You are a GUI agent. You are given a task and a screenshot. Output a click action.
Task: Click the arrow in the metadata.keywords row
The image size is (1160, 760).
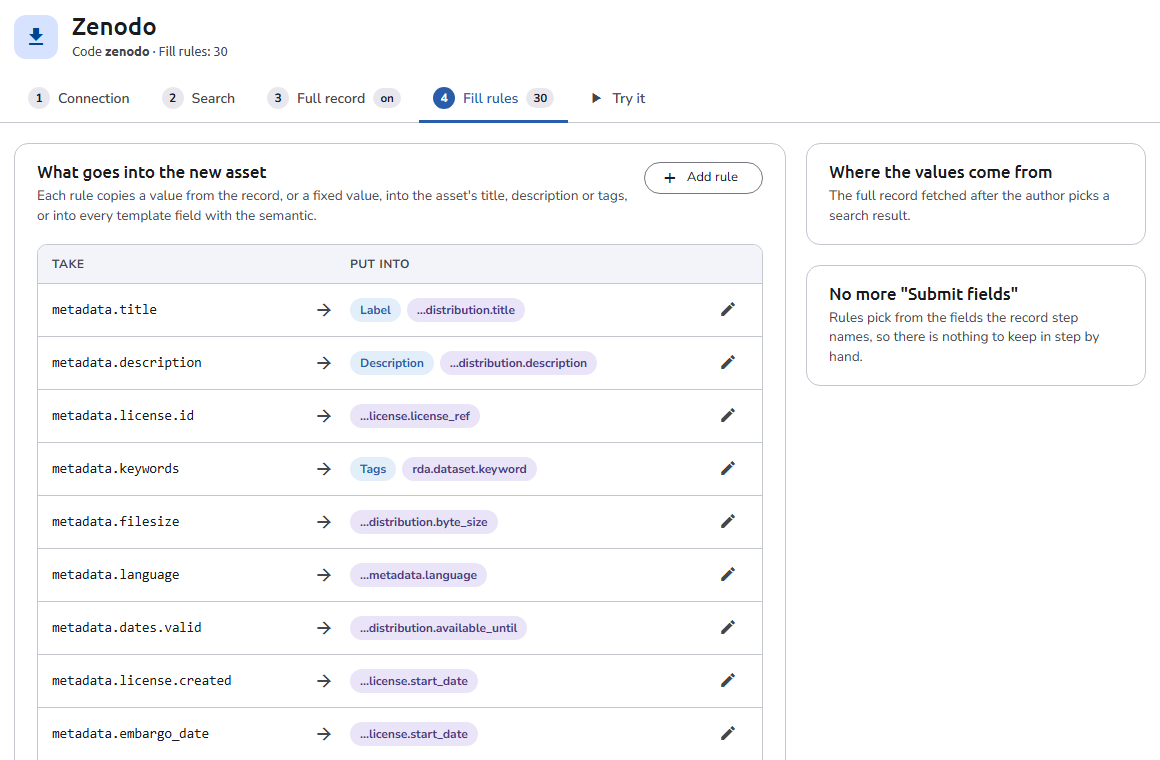pos(324,469)
